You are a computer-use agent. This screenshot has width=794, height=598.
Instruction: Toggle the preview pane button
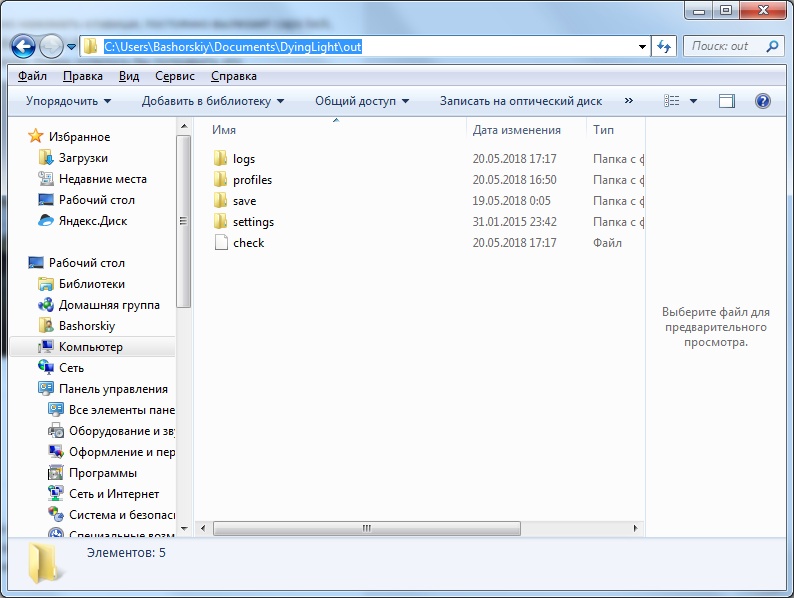tap(727, 101)
